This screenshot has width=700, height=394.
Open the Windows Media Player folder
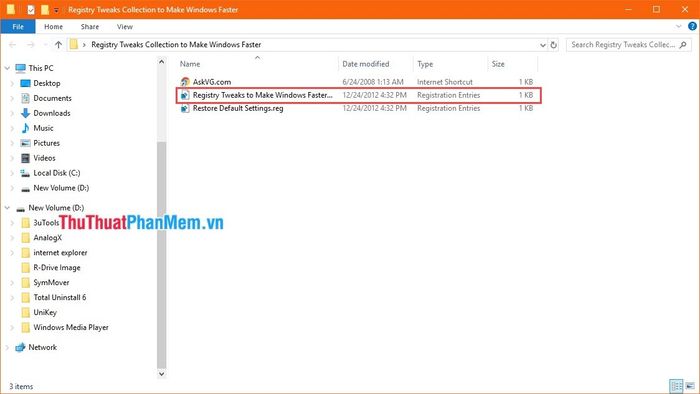71,328
